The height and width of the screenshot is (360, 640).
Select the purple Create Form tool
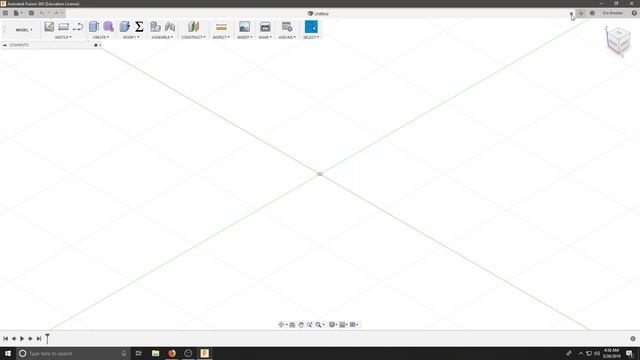(109, 27)
